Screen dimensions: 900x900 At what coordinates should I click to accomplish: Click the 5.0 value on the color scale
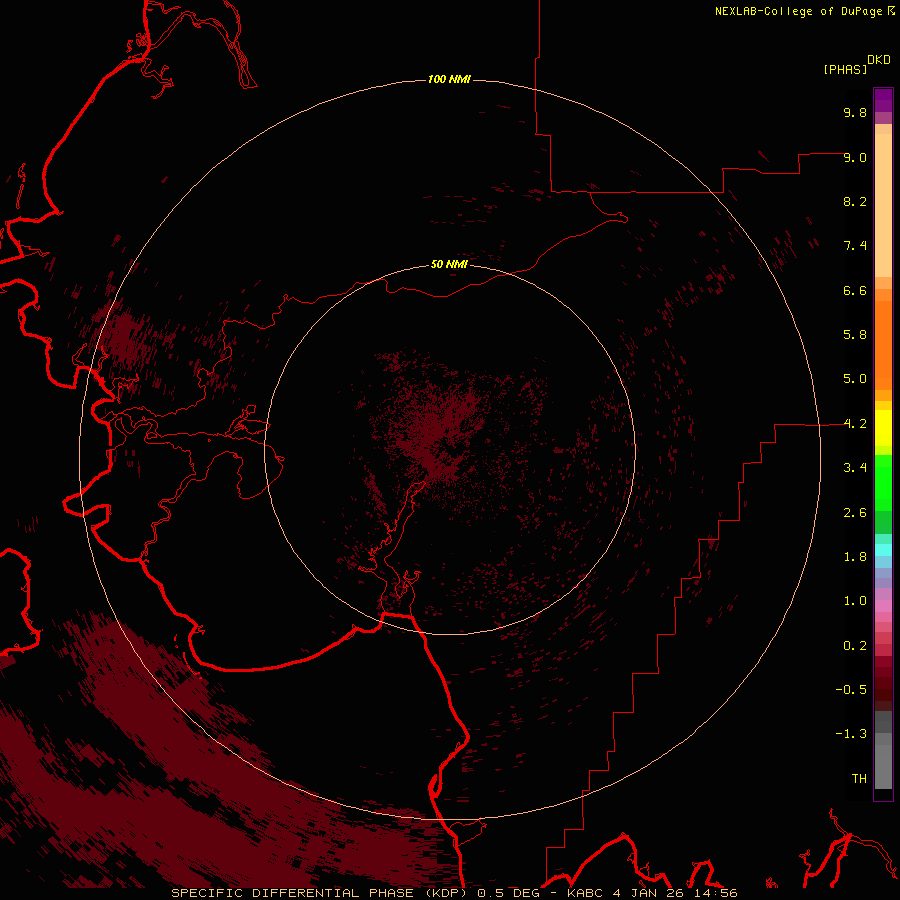point(855,379)
